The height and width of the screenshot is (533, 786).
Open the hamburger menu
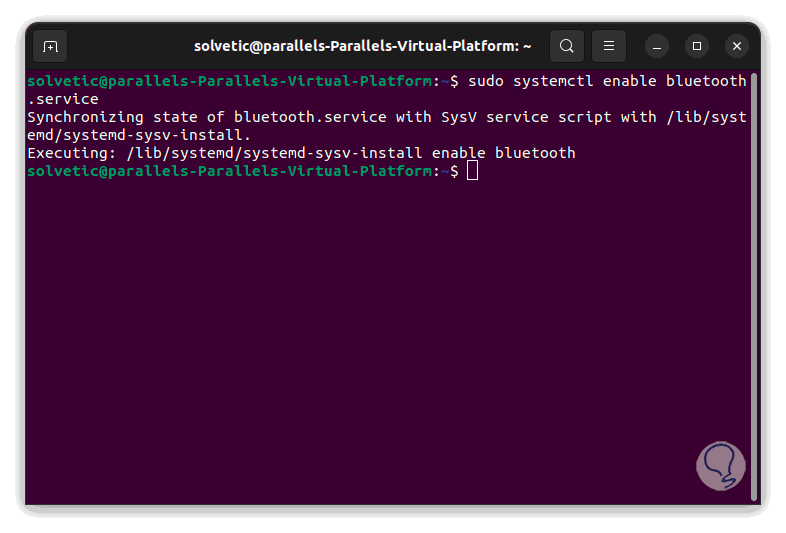click(608, 46)
